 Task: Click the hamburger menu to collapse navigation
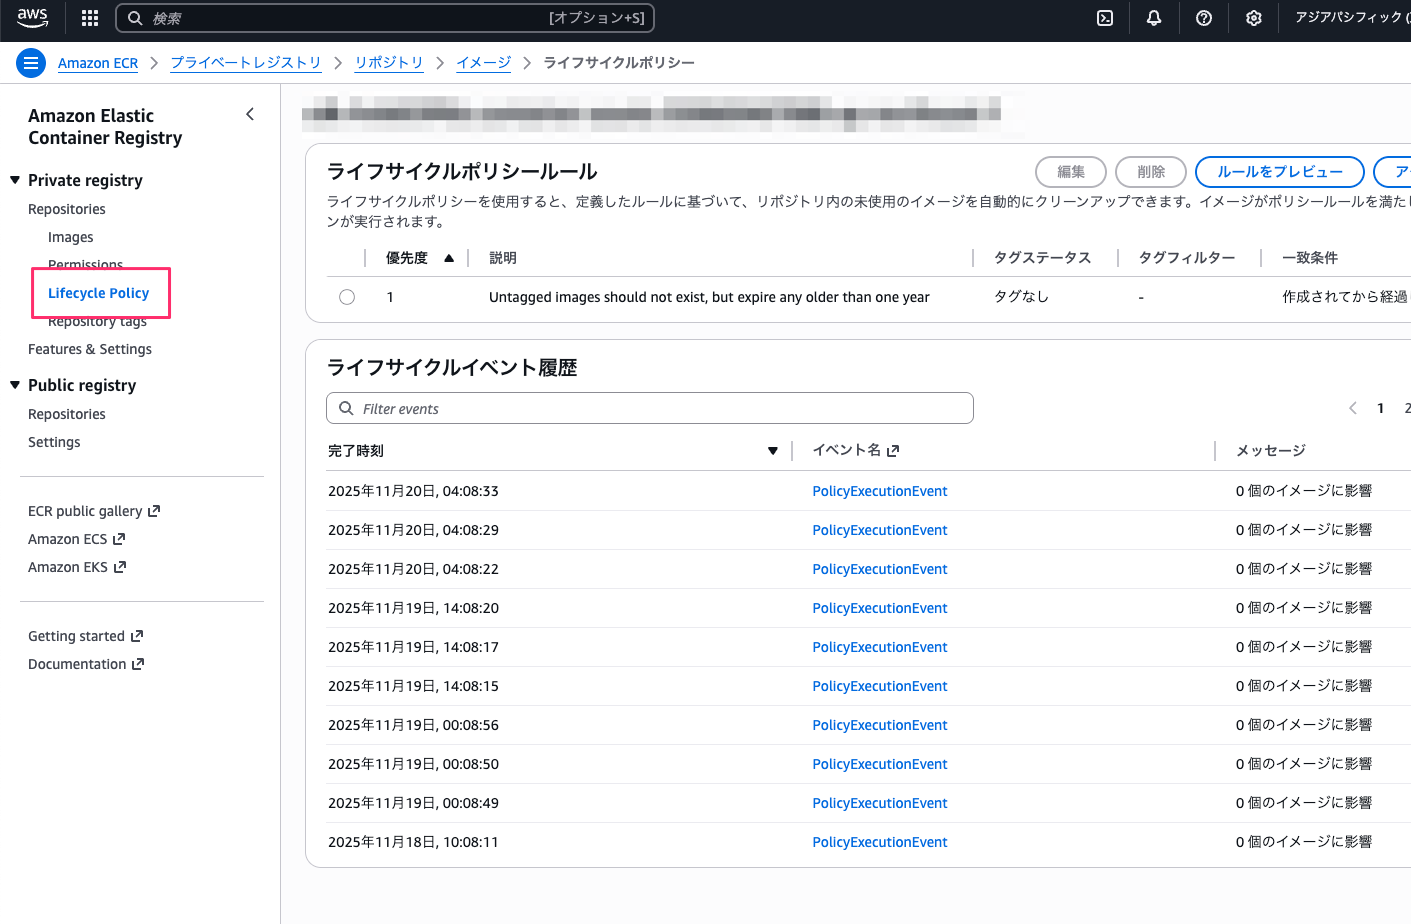pos(31,62)
